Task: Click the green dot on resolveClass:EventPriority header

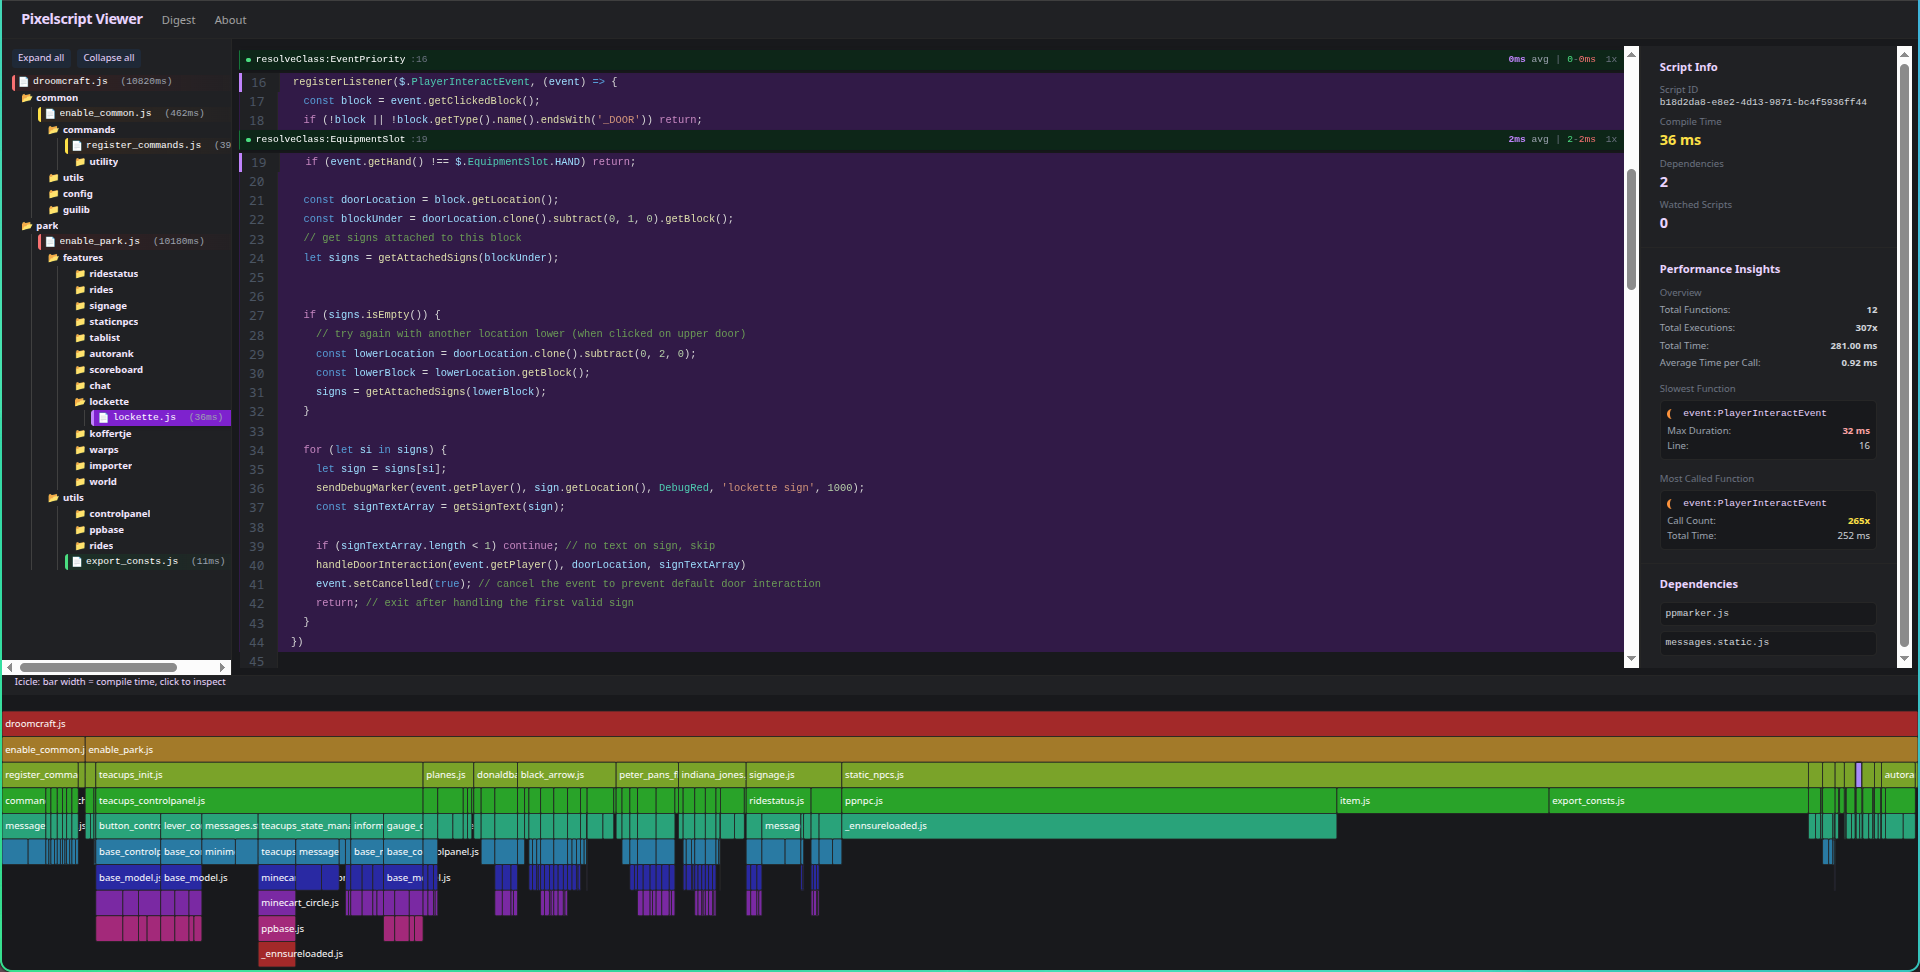Action: (x=246, y=59)
